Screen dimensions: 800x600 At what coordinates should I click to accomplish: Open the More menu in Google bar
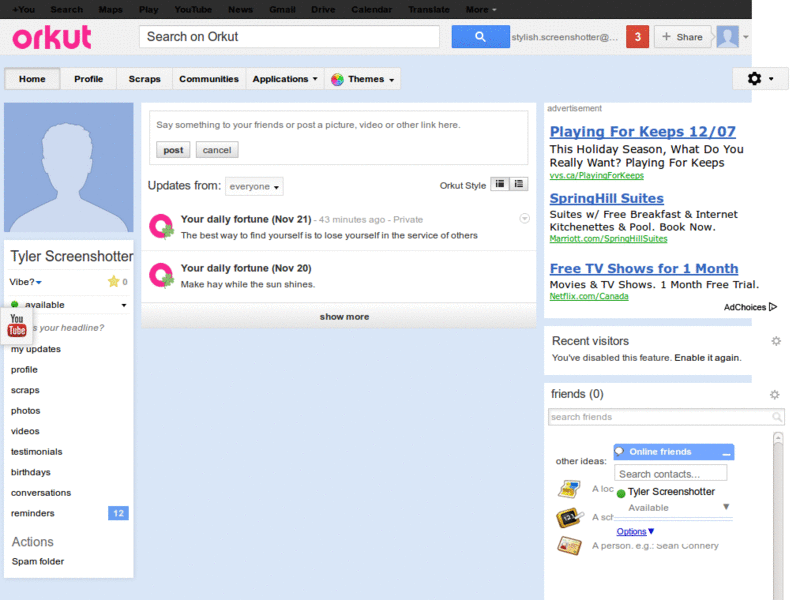point(481,9)
